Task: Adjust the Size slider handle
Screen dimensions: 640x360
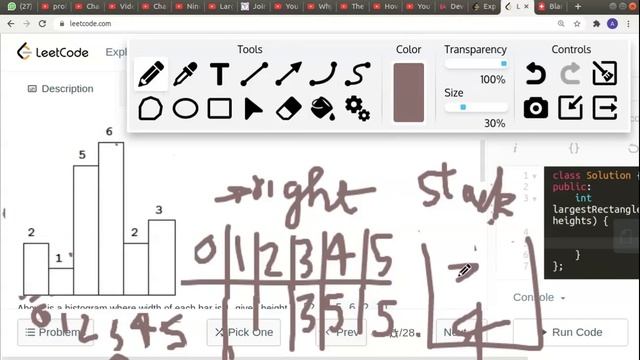Action: [463, 107]
